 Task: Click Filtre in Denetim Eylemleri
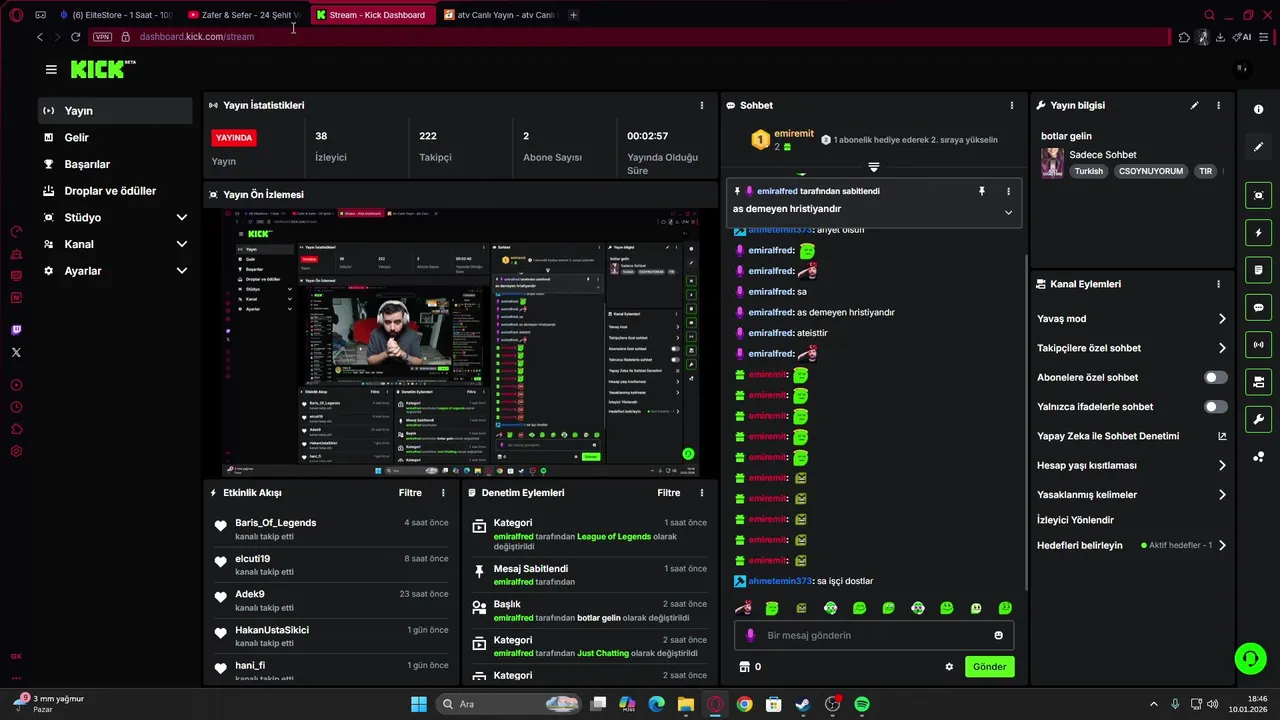tap(669, 493)
